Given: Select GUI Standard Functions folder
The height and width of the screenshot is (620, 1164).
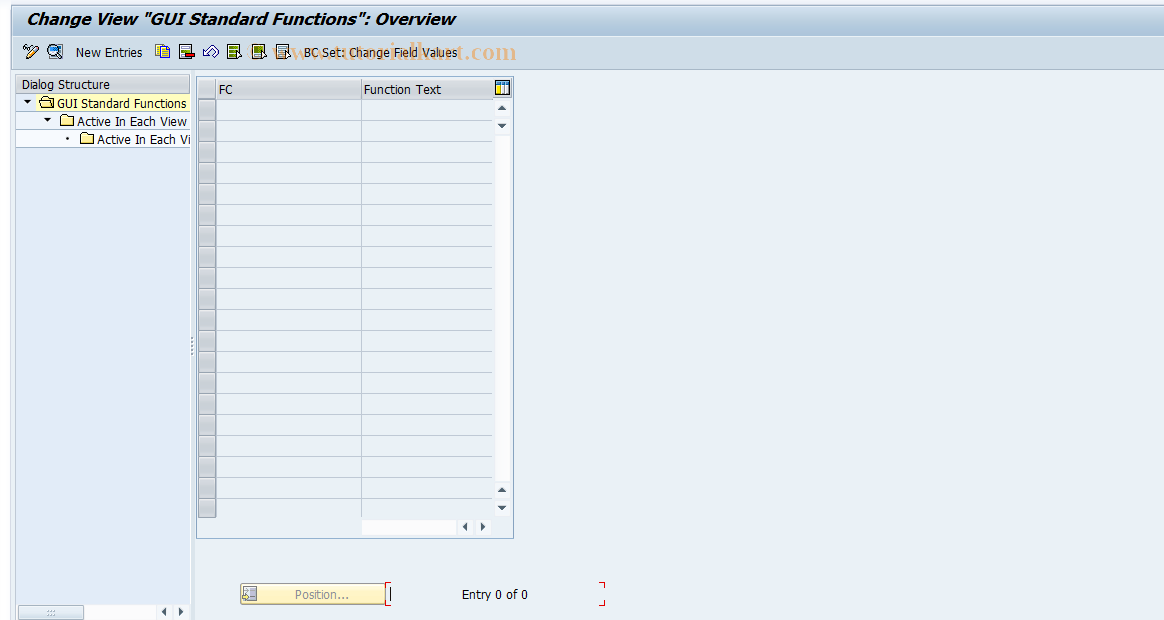Looking at the screenshot, I should click(113, 103).
